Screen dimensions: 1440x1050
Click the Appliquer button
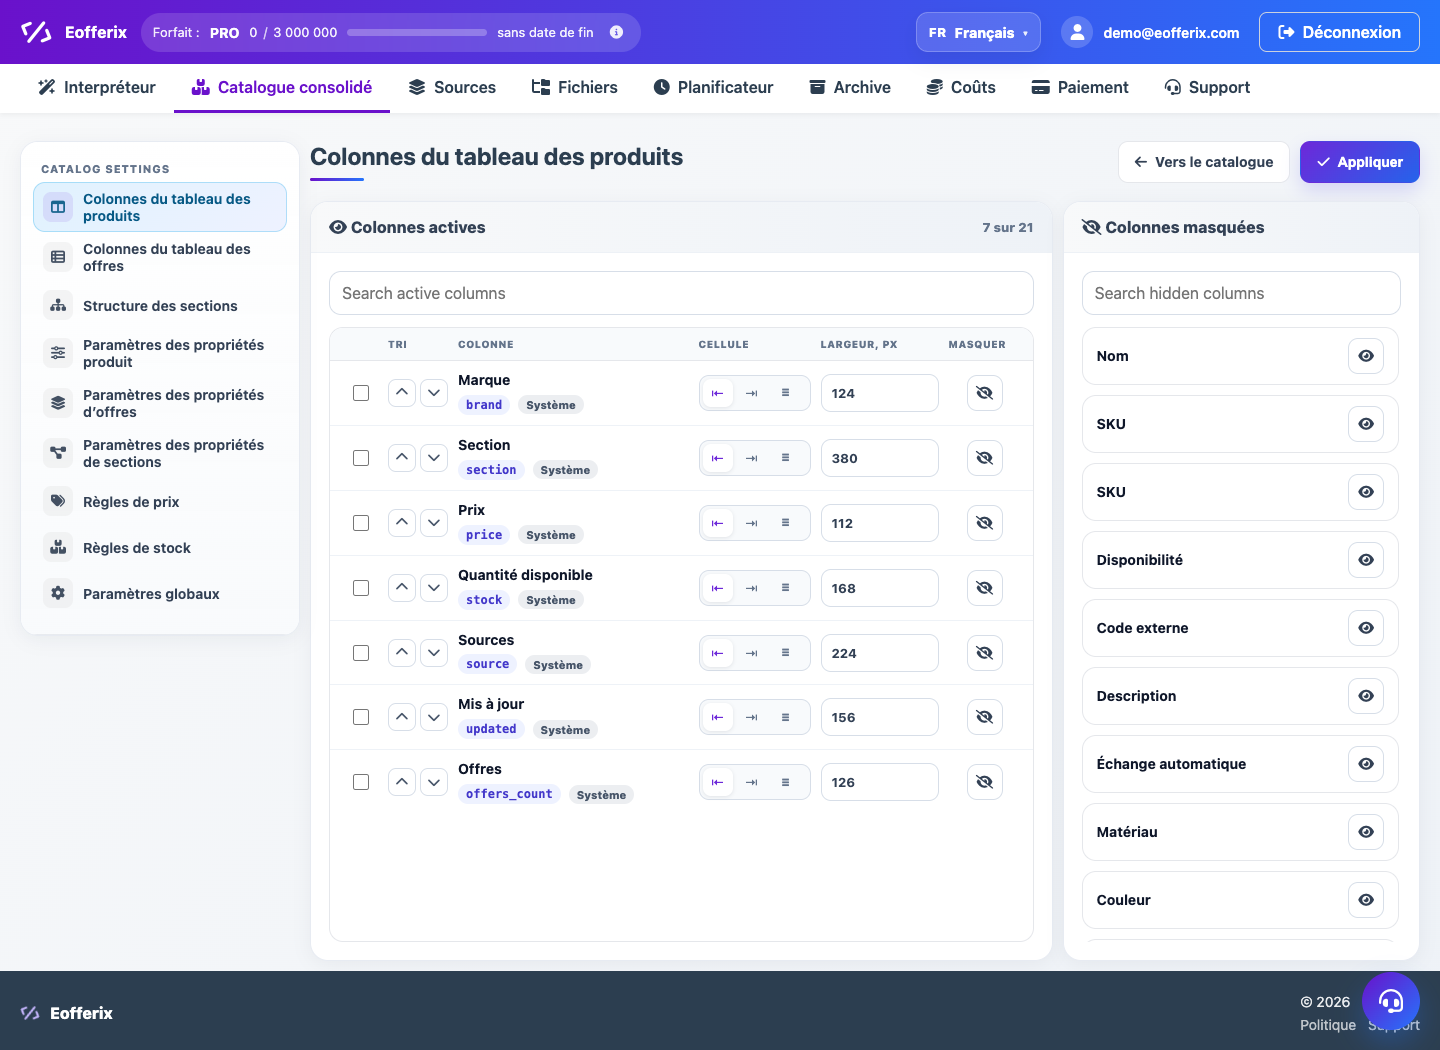click(1360, 162)
